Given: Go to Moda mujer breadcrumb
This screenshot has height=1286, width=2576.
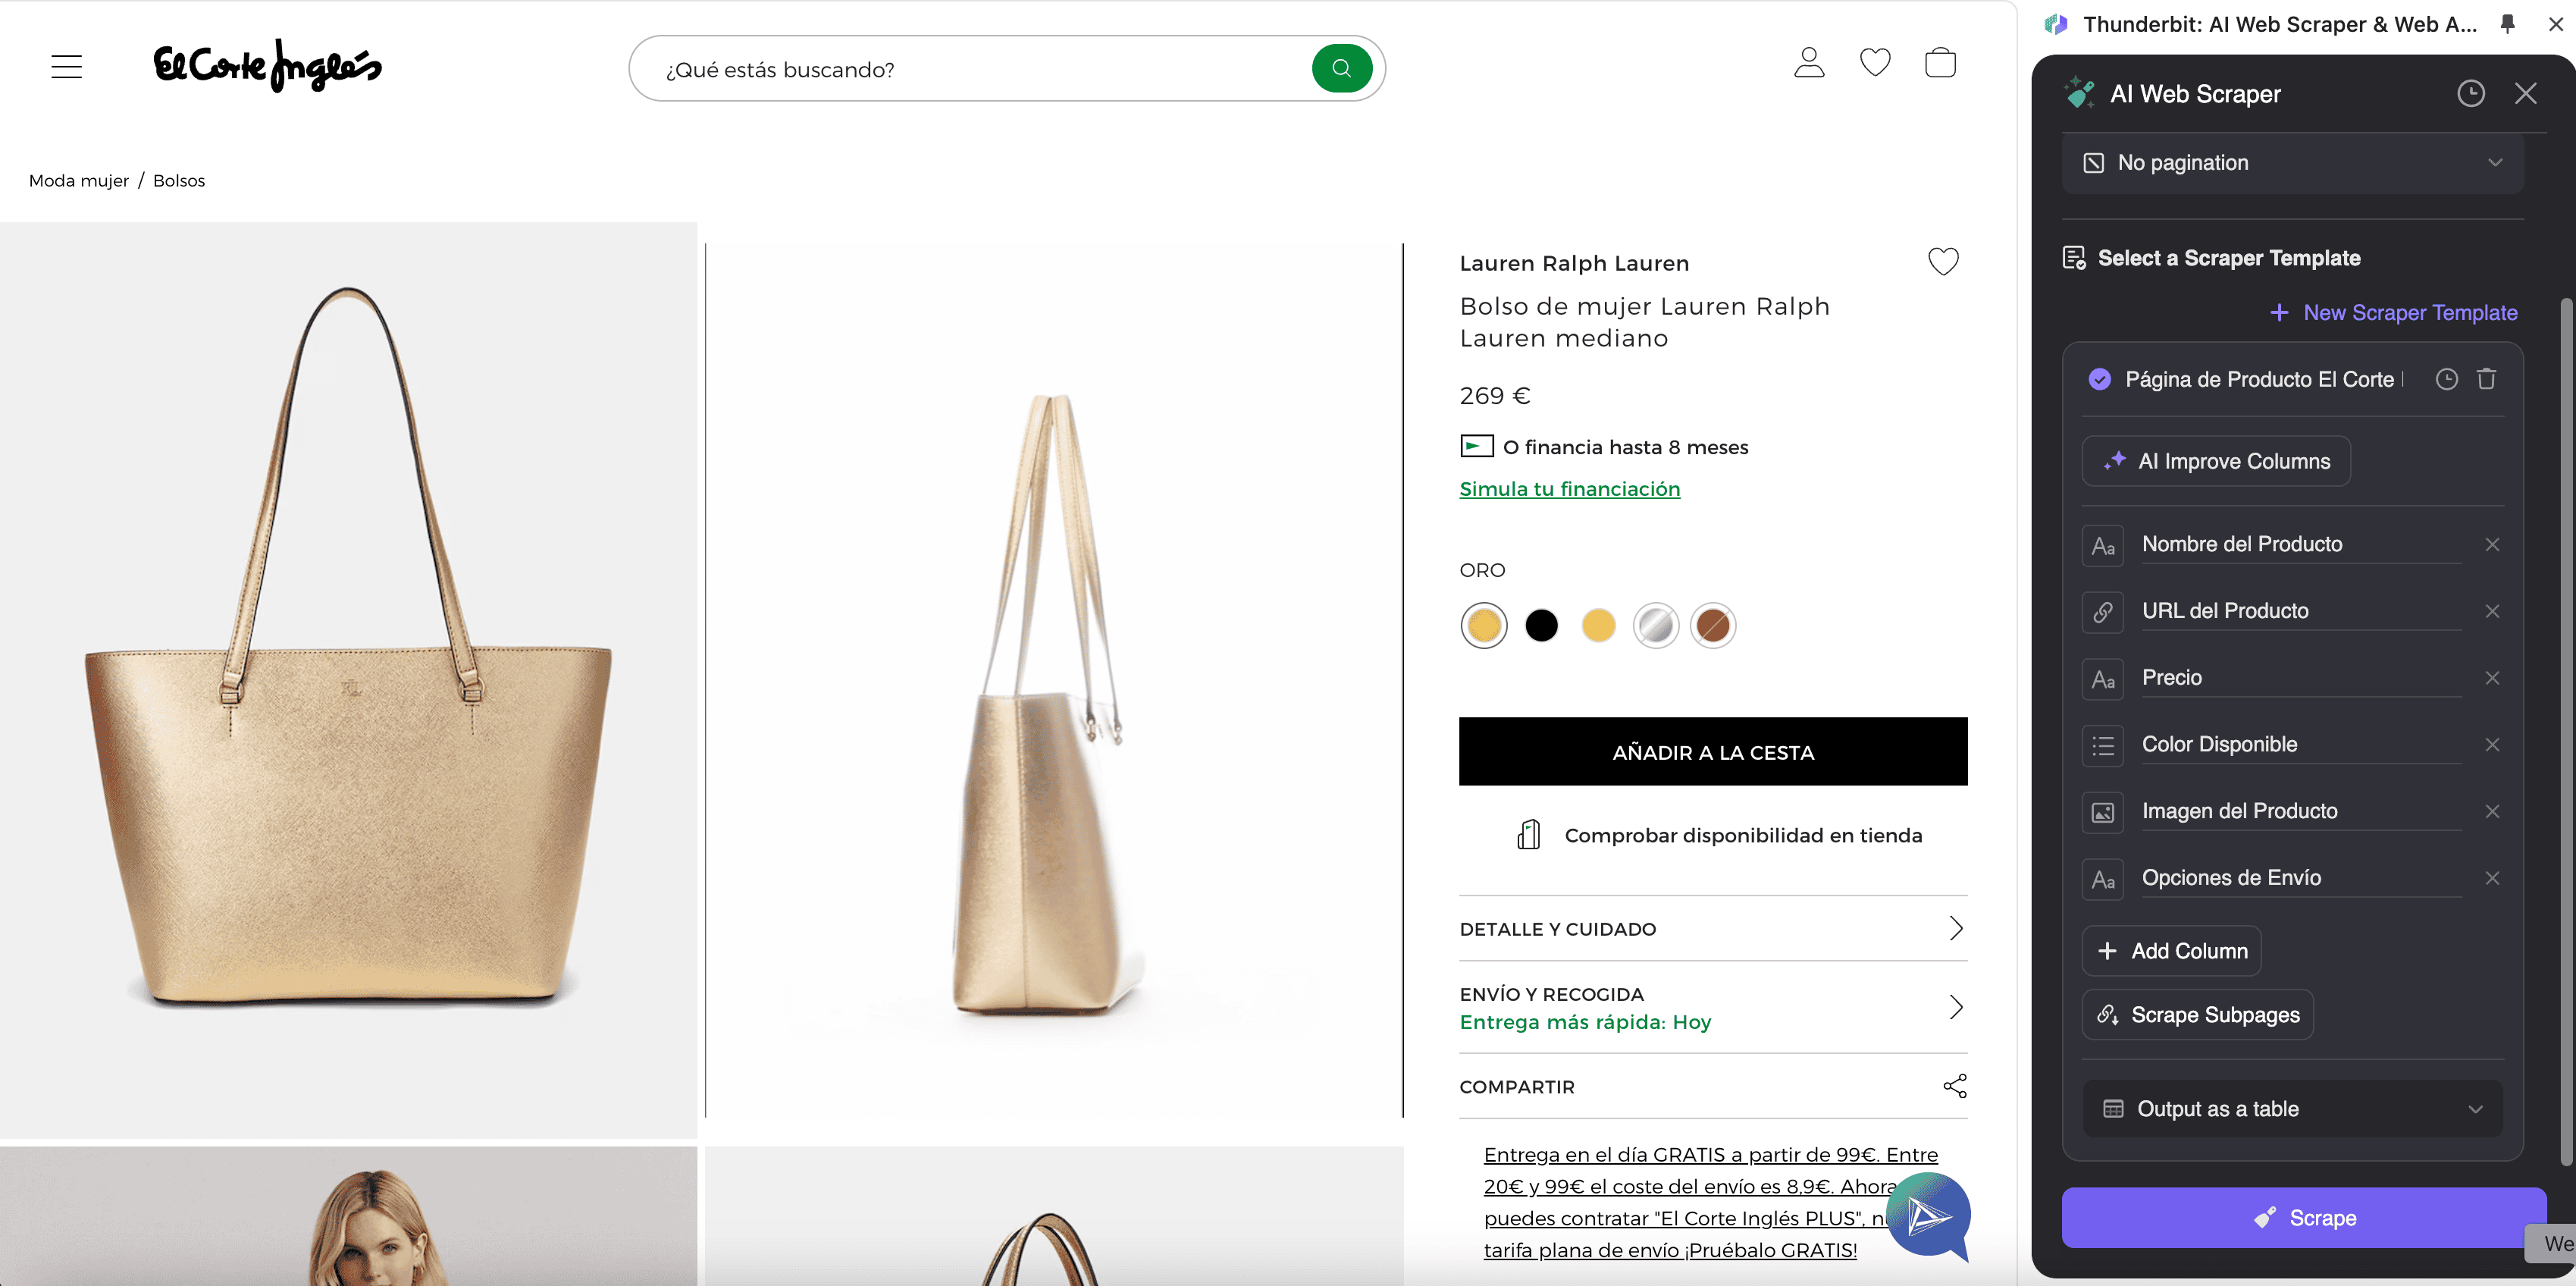Looking at the screenshot, I should (x=79, y=181).
